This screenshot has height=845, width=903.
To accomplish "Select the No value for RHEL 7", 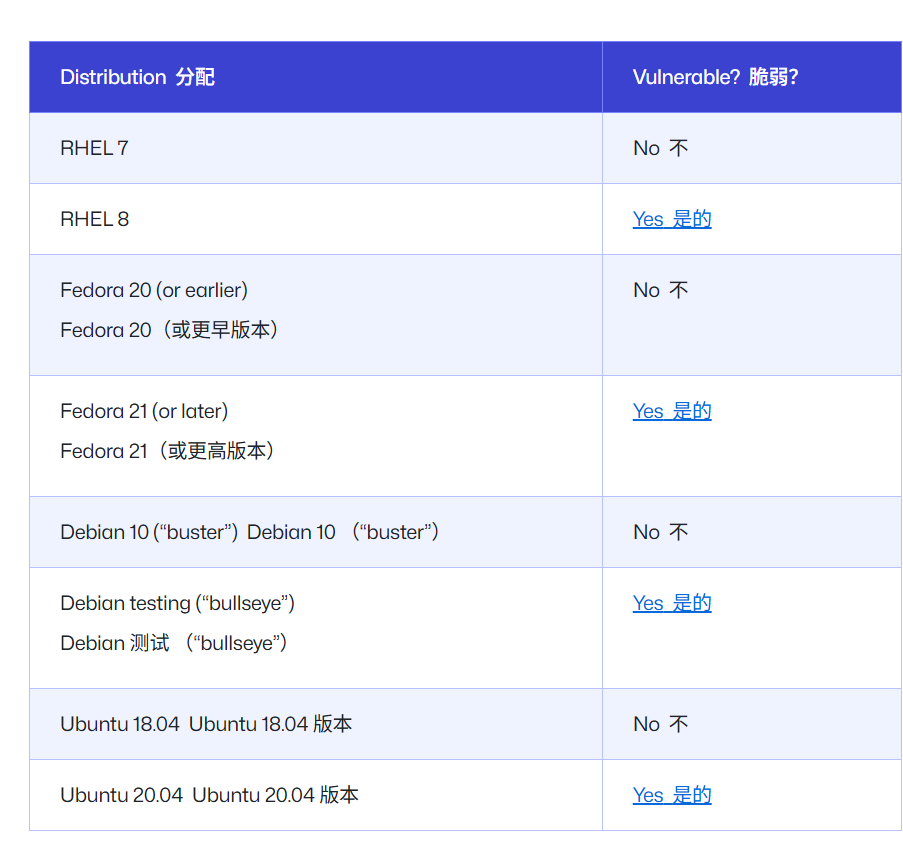I will click(661, 148).
